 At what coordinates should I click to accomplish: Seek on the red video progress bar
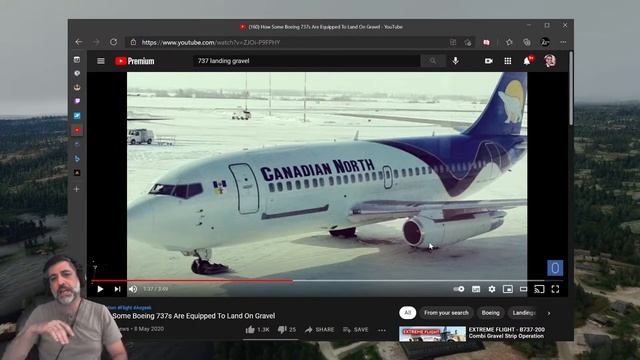327,281
